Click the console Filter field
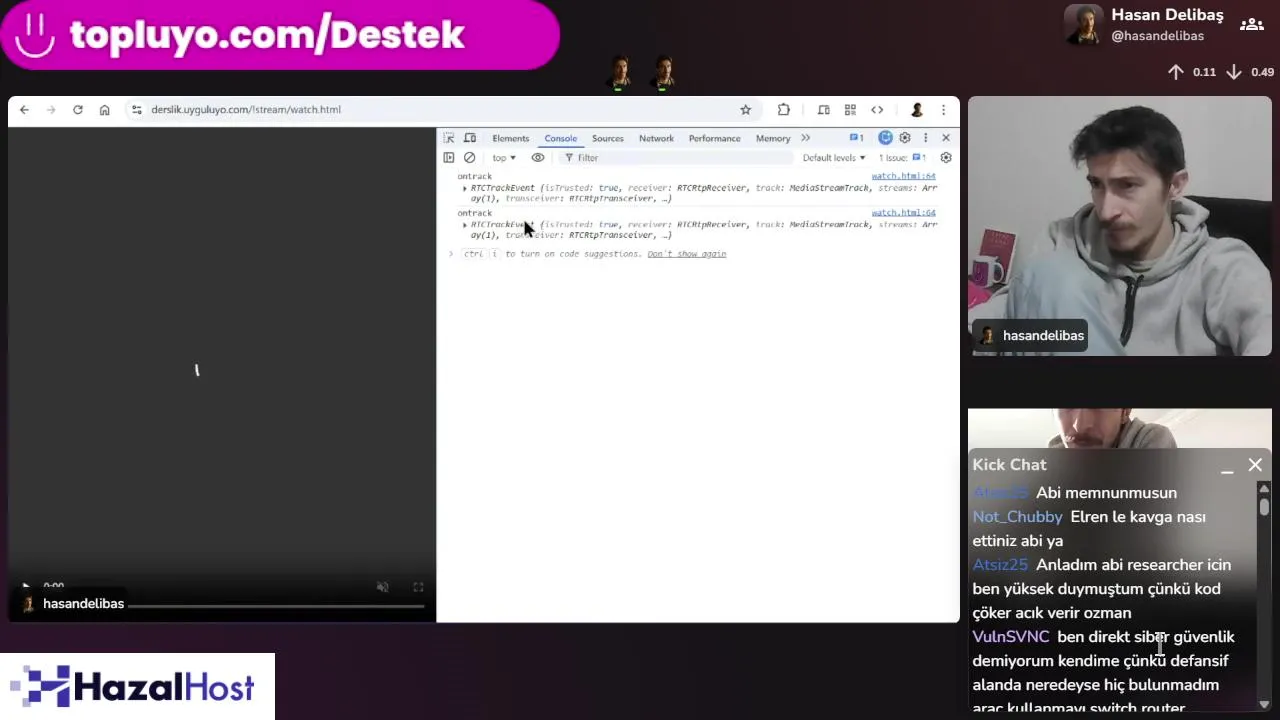Screen dimensions: 1280x720 click(x=680, y=158)
